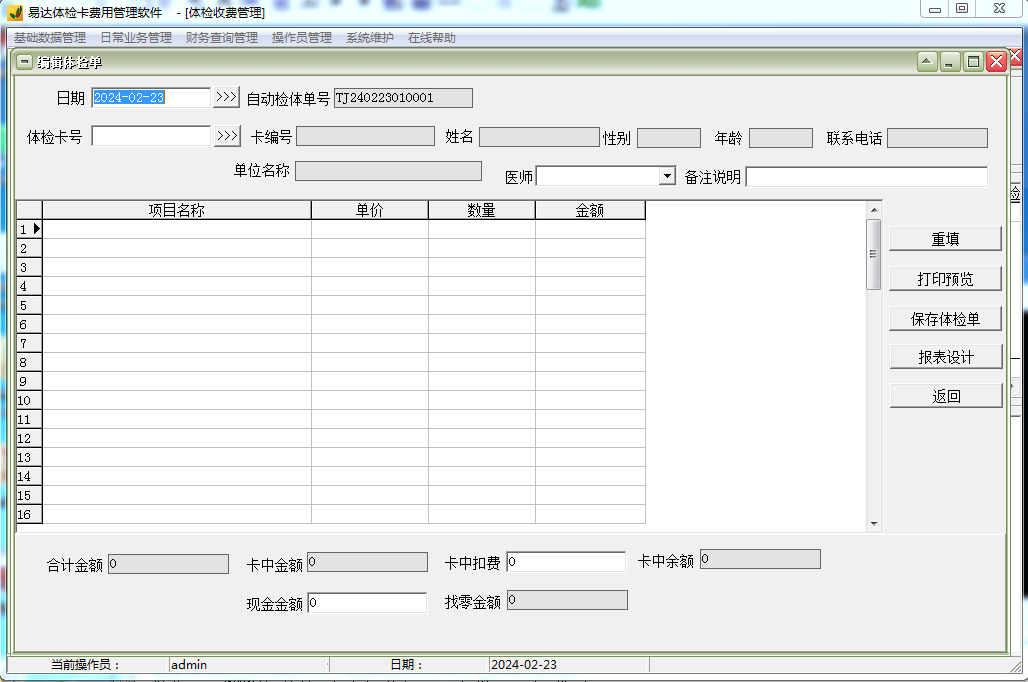Click the 卡中余额 field
The width and height of the screenshot is (1028, 682).
(x=761, y=559)
